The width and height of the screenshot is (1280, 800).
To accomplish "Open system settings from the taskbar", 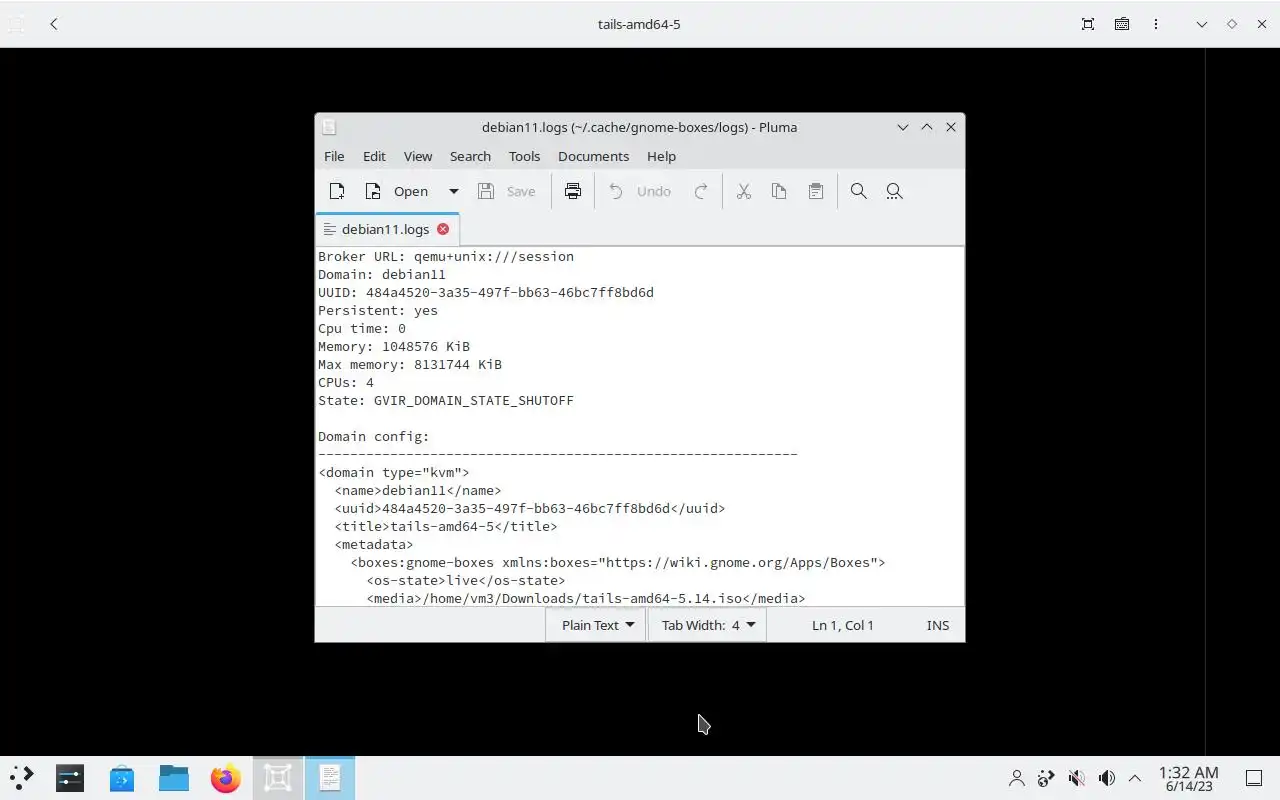I will (x=70, y=778).
